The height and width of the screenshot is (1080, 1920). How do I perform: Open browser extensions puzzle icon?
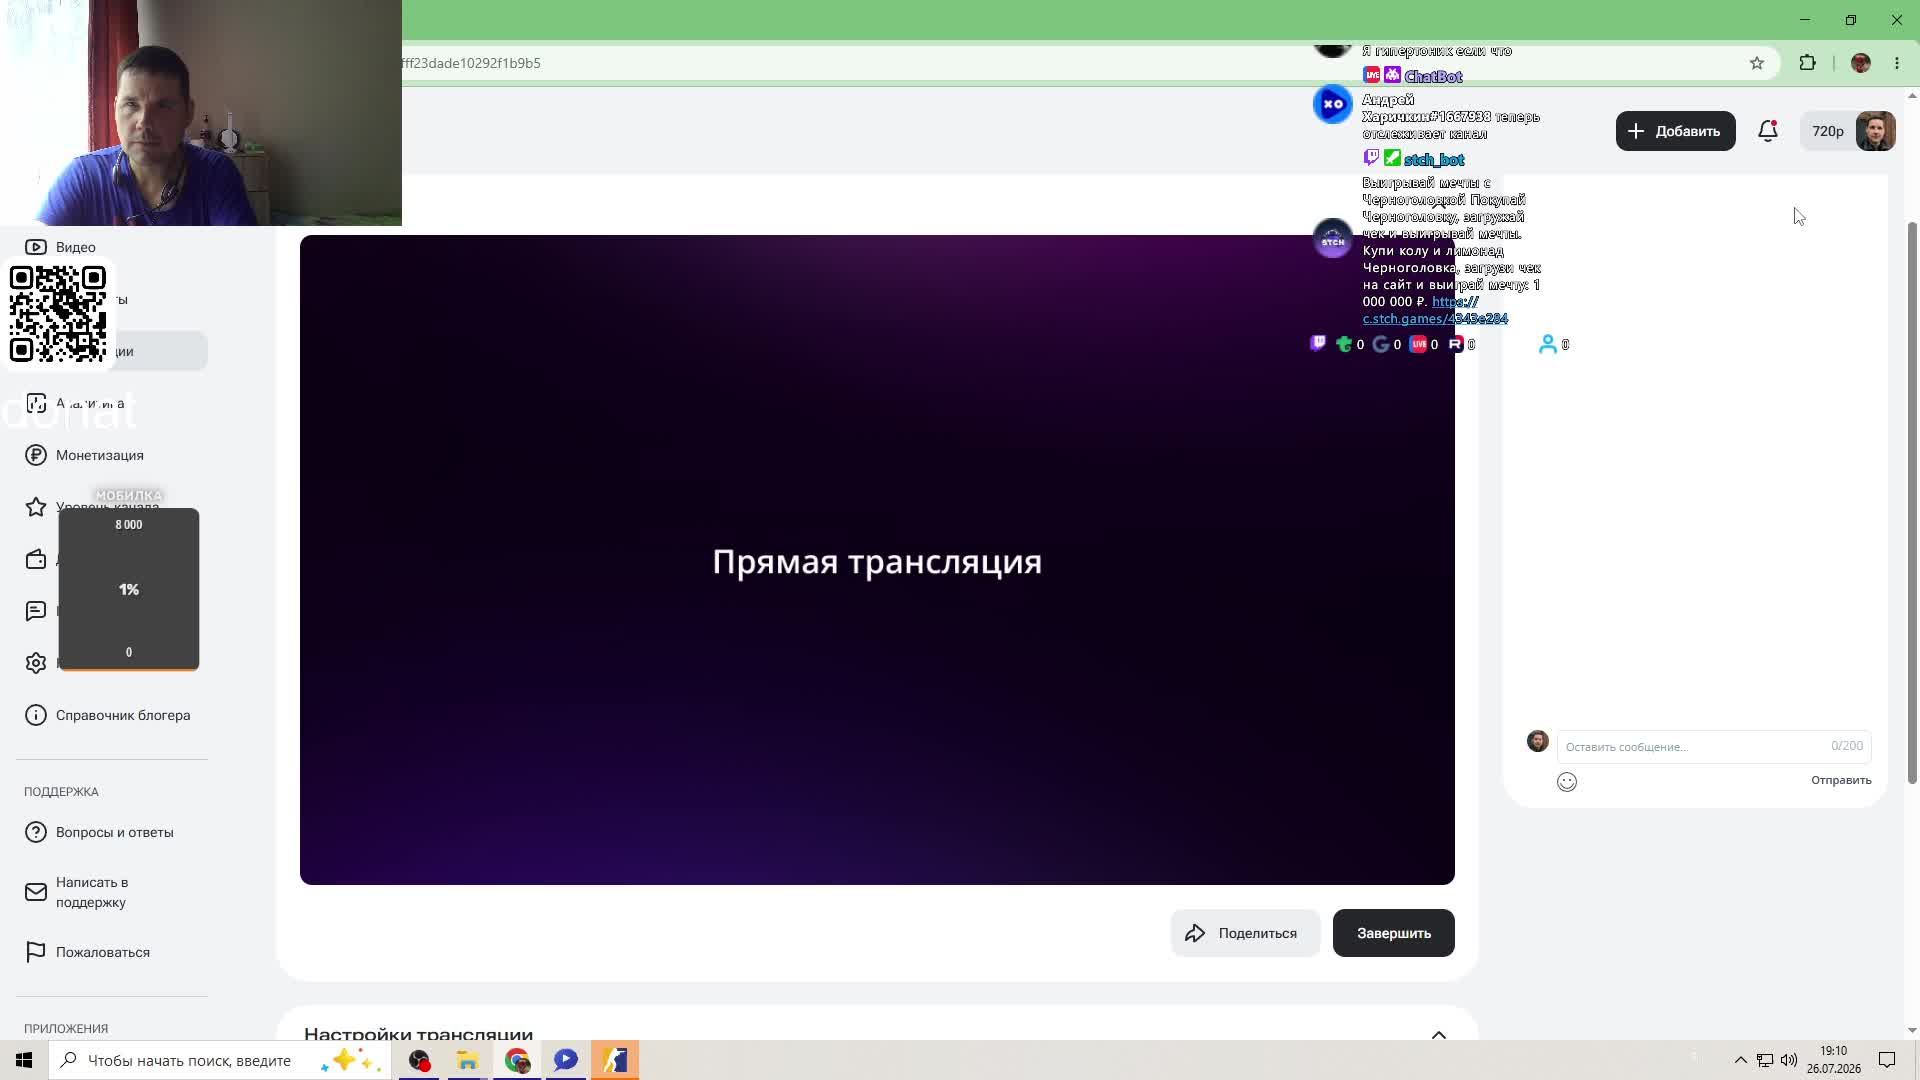tap(1807, 63)
